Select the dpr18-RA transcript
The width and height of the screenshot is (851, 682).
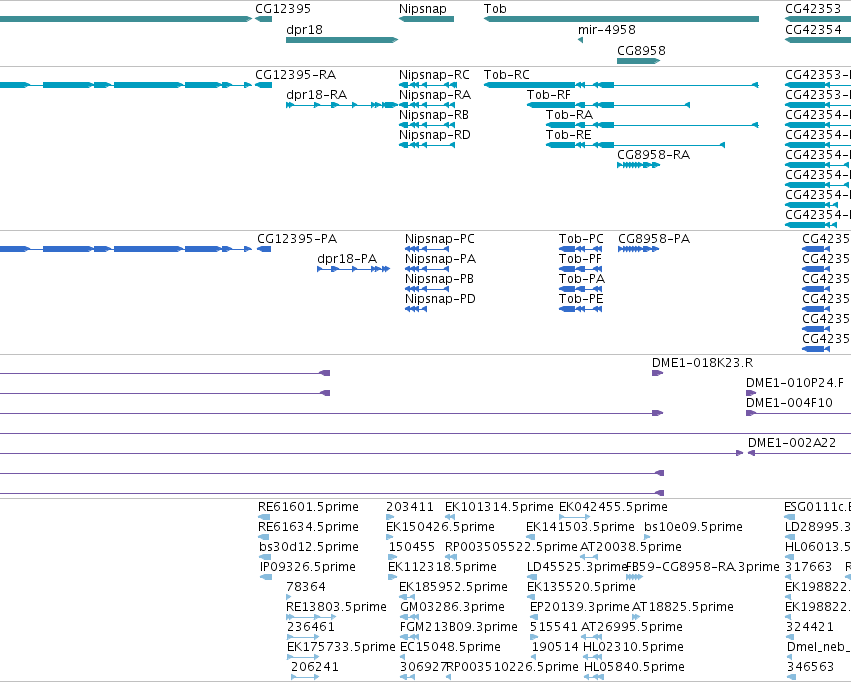click(x=342, y=105)
